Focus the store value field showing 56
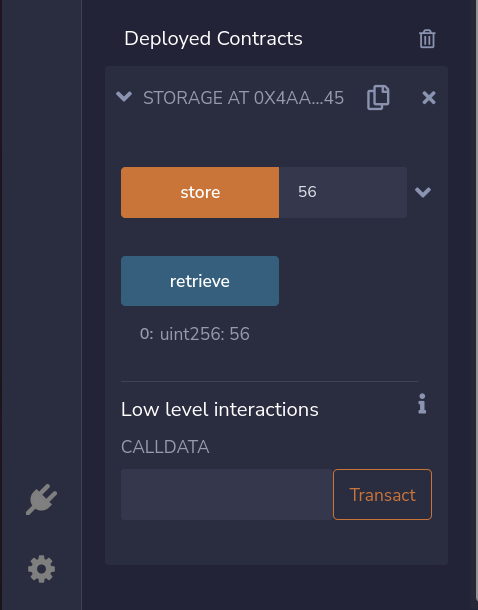 coord(343,192)
